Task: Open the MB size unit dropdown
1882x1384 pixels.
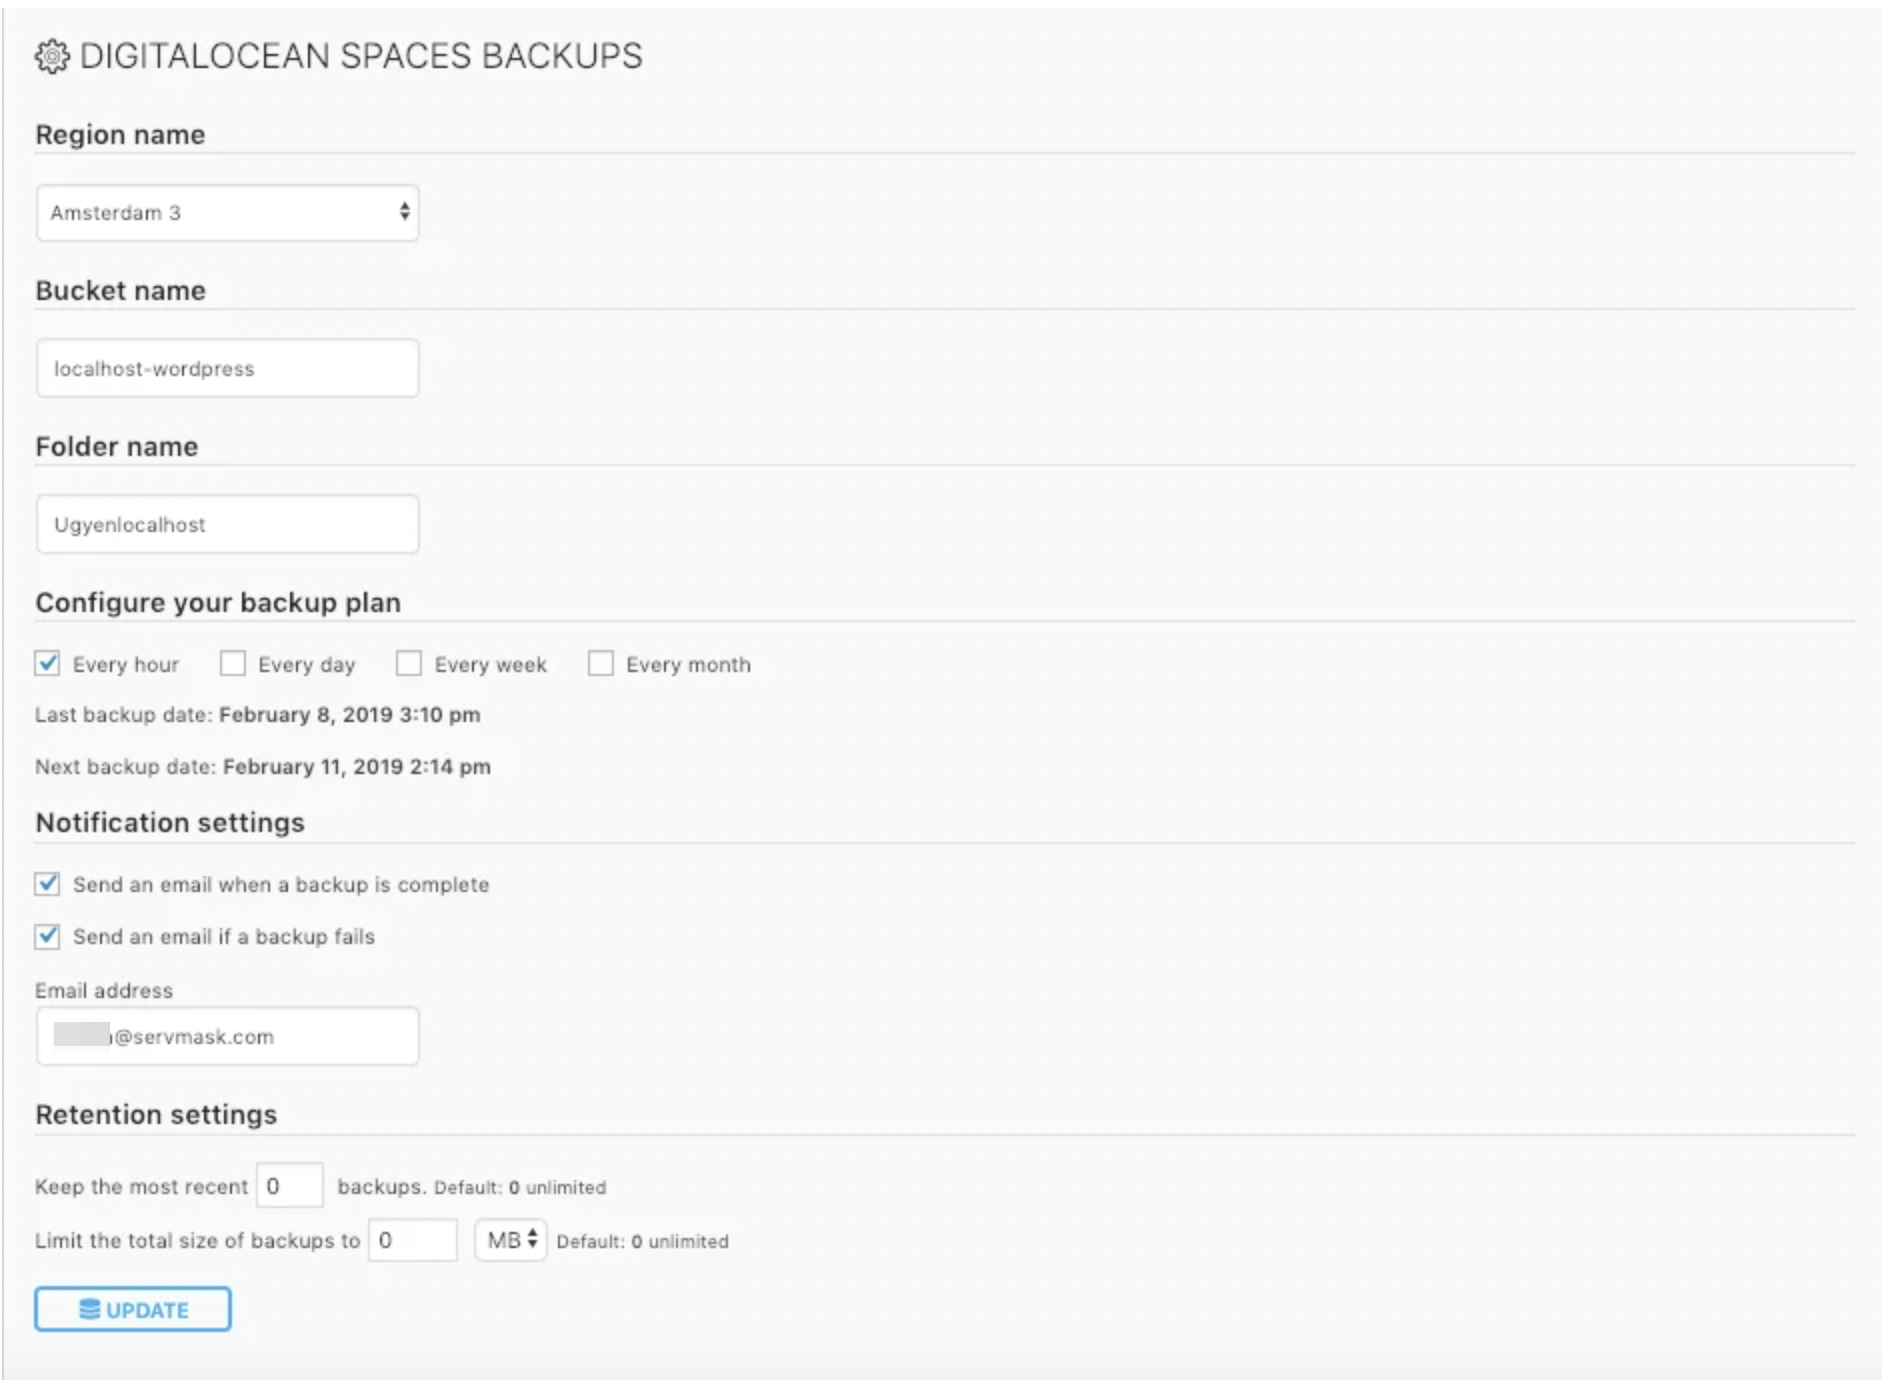Action: (511, 1240)
